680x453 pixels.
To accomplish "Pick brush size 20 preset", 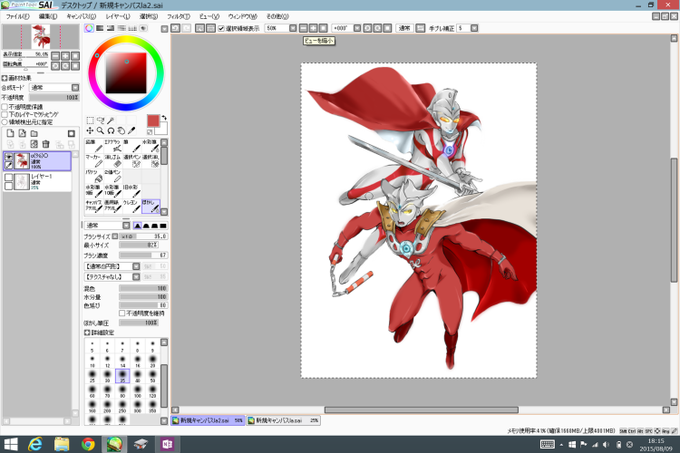I will [152, 361].
